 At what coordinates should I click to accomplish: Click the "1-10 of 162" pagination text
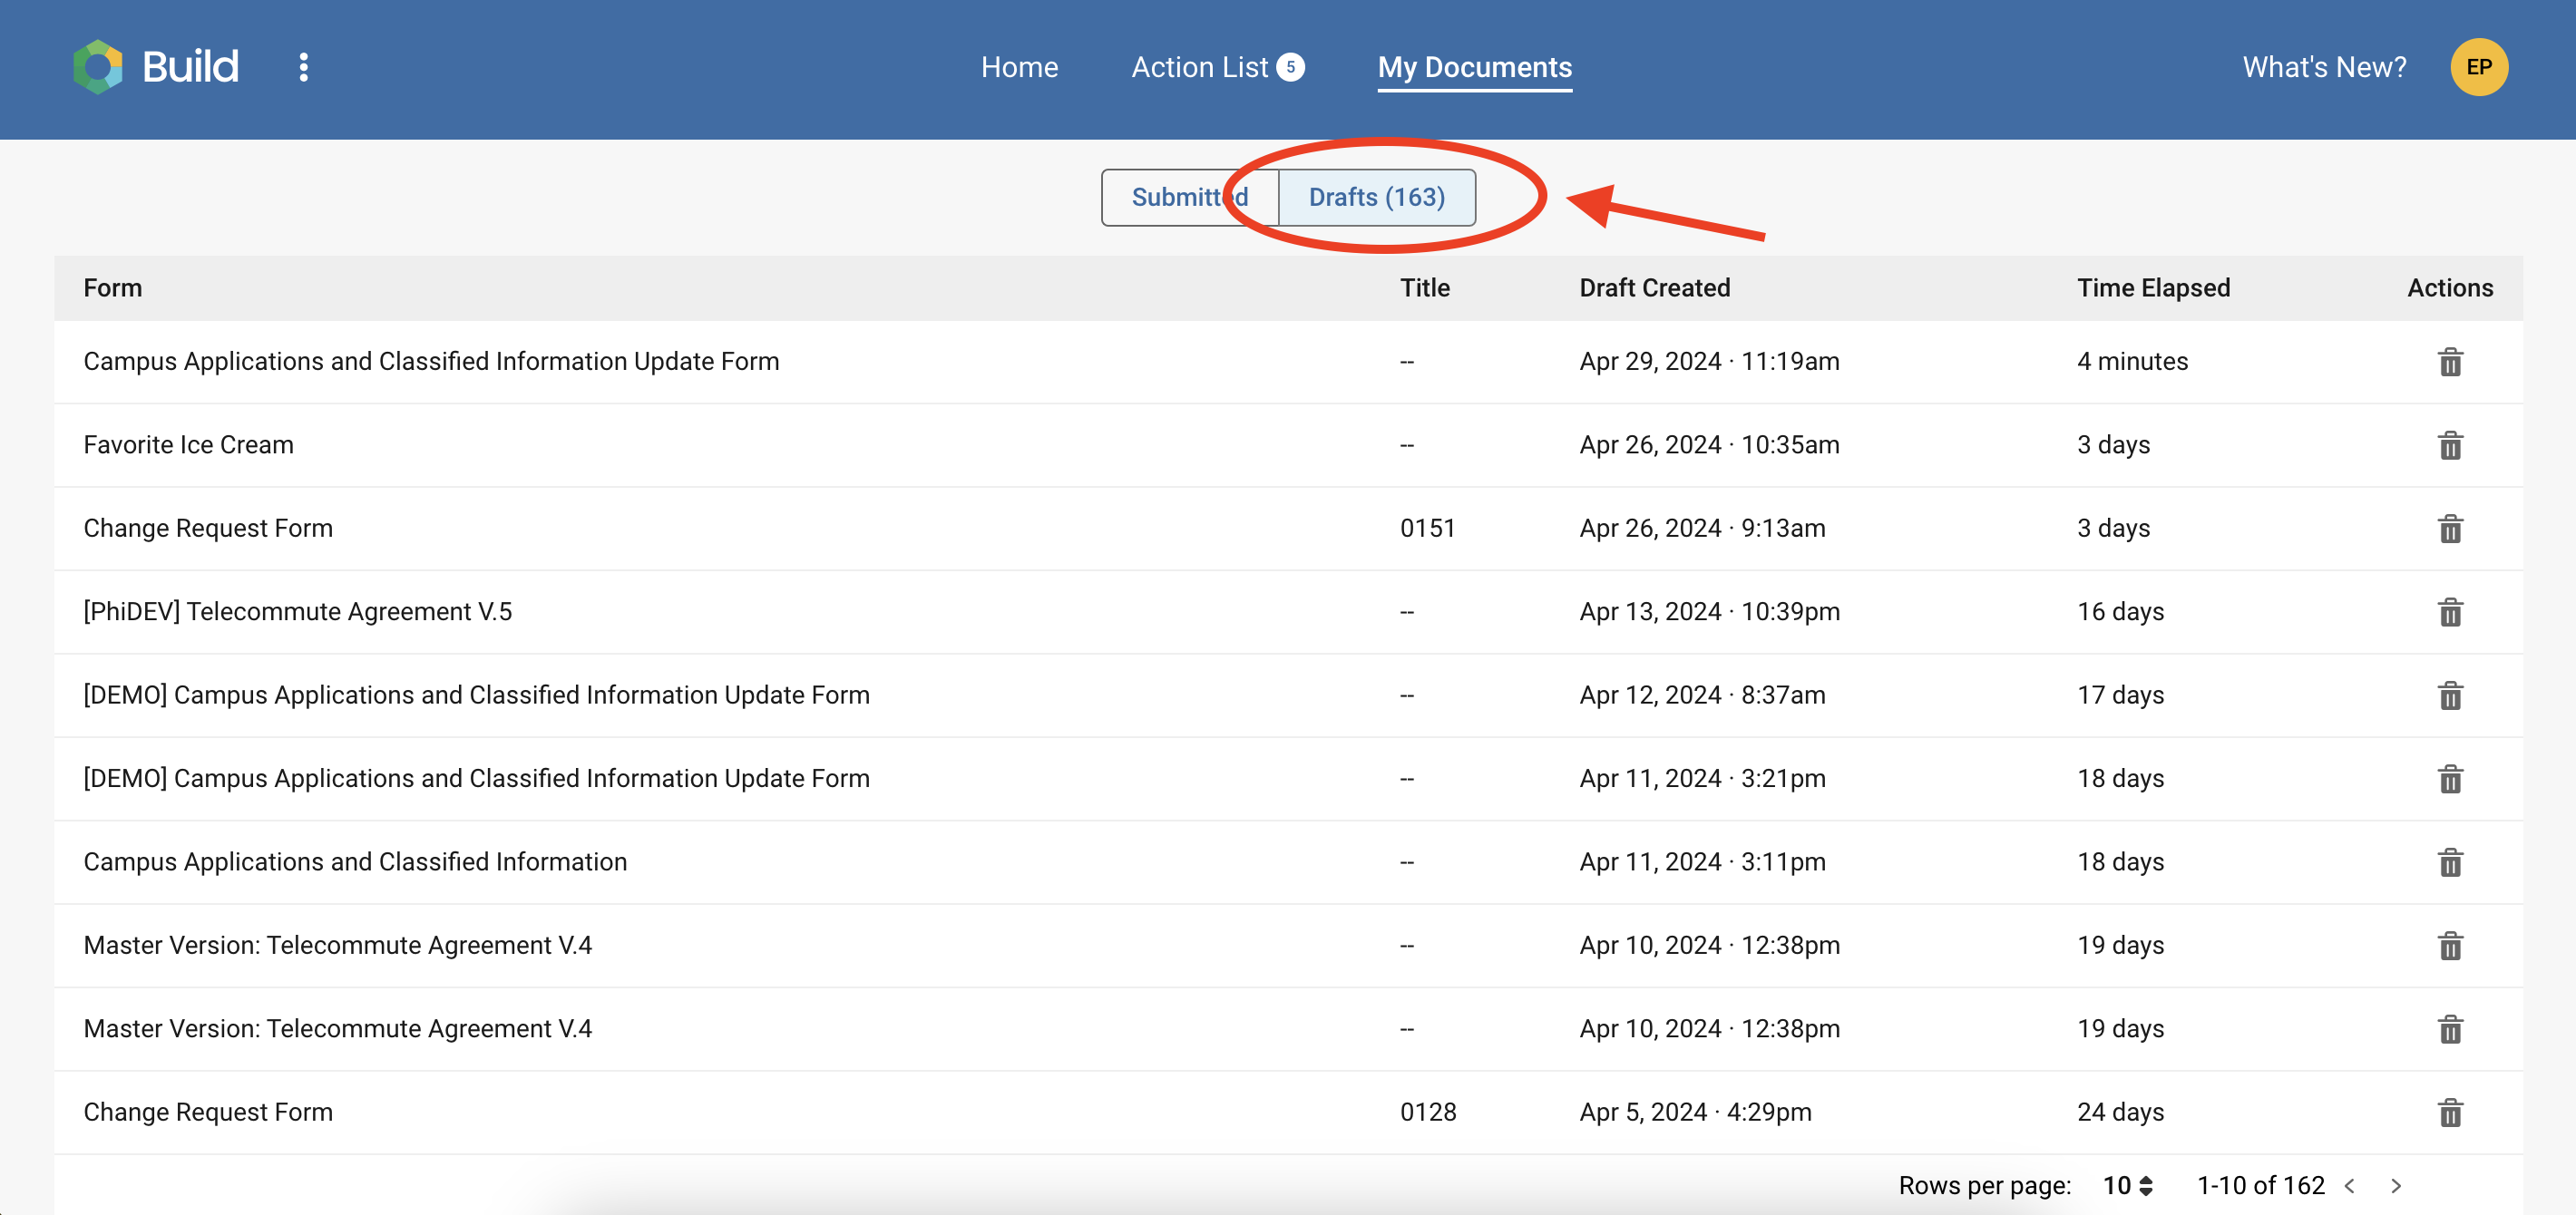click(x=2260, y=1186)
